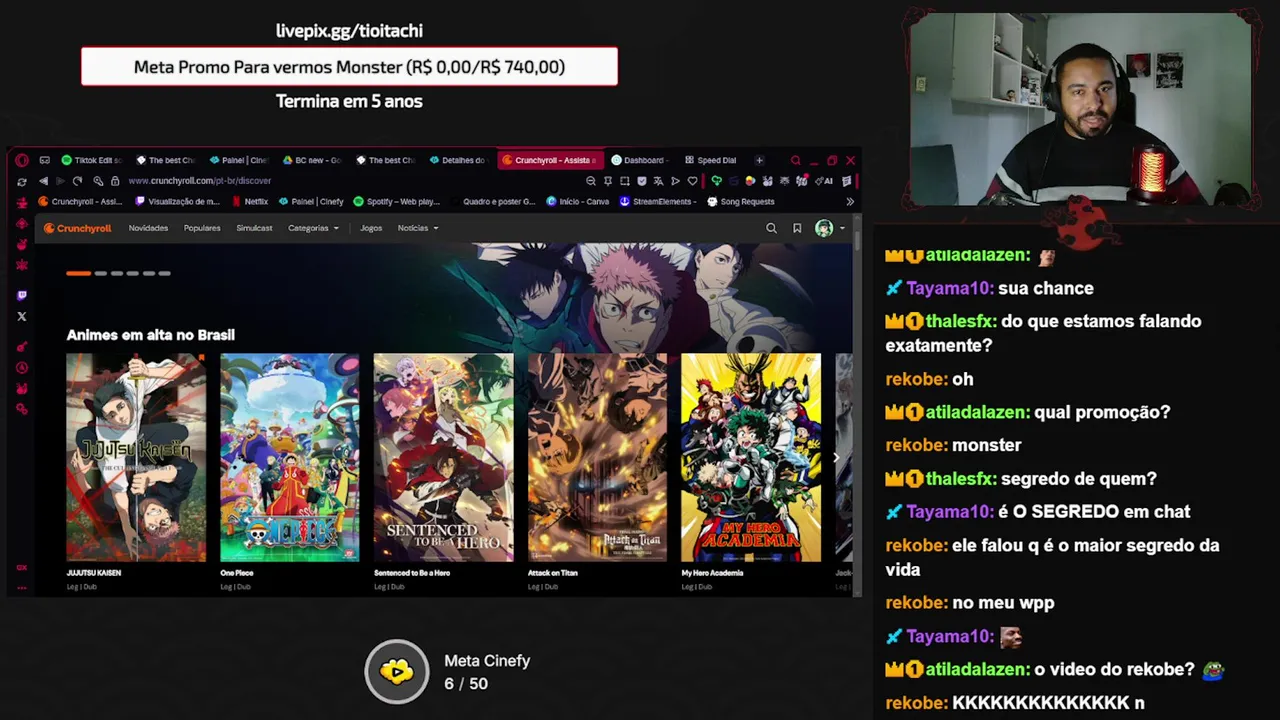Click the green download extension icon
The image size is (1280, 720).
point(716,181)
